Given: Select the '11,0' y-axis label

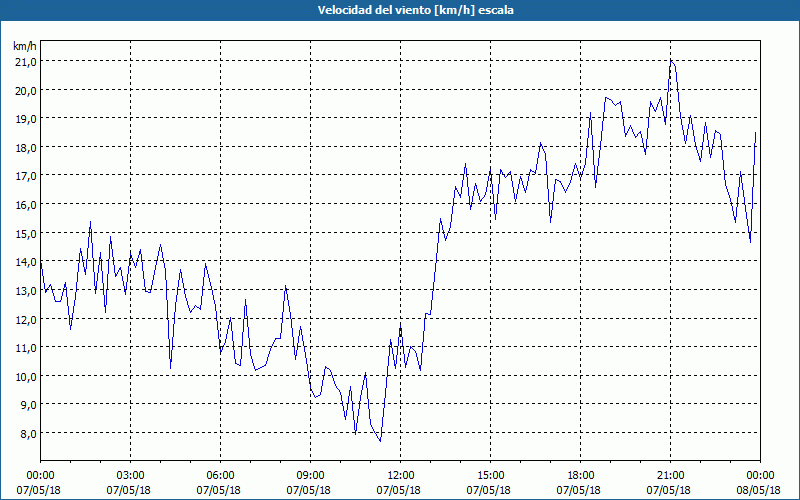Looking at the screenshot, I should click(26, 347).
